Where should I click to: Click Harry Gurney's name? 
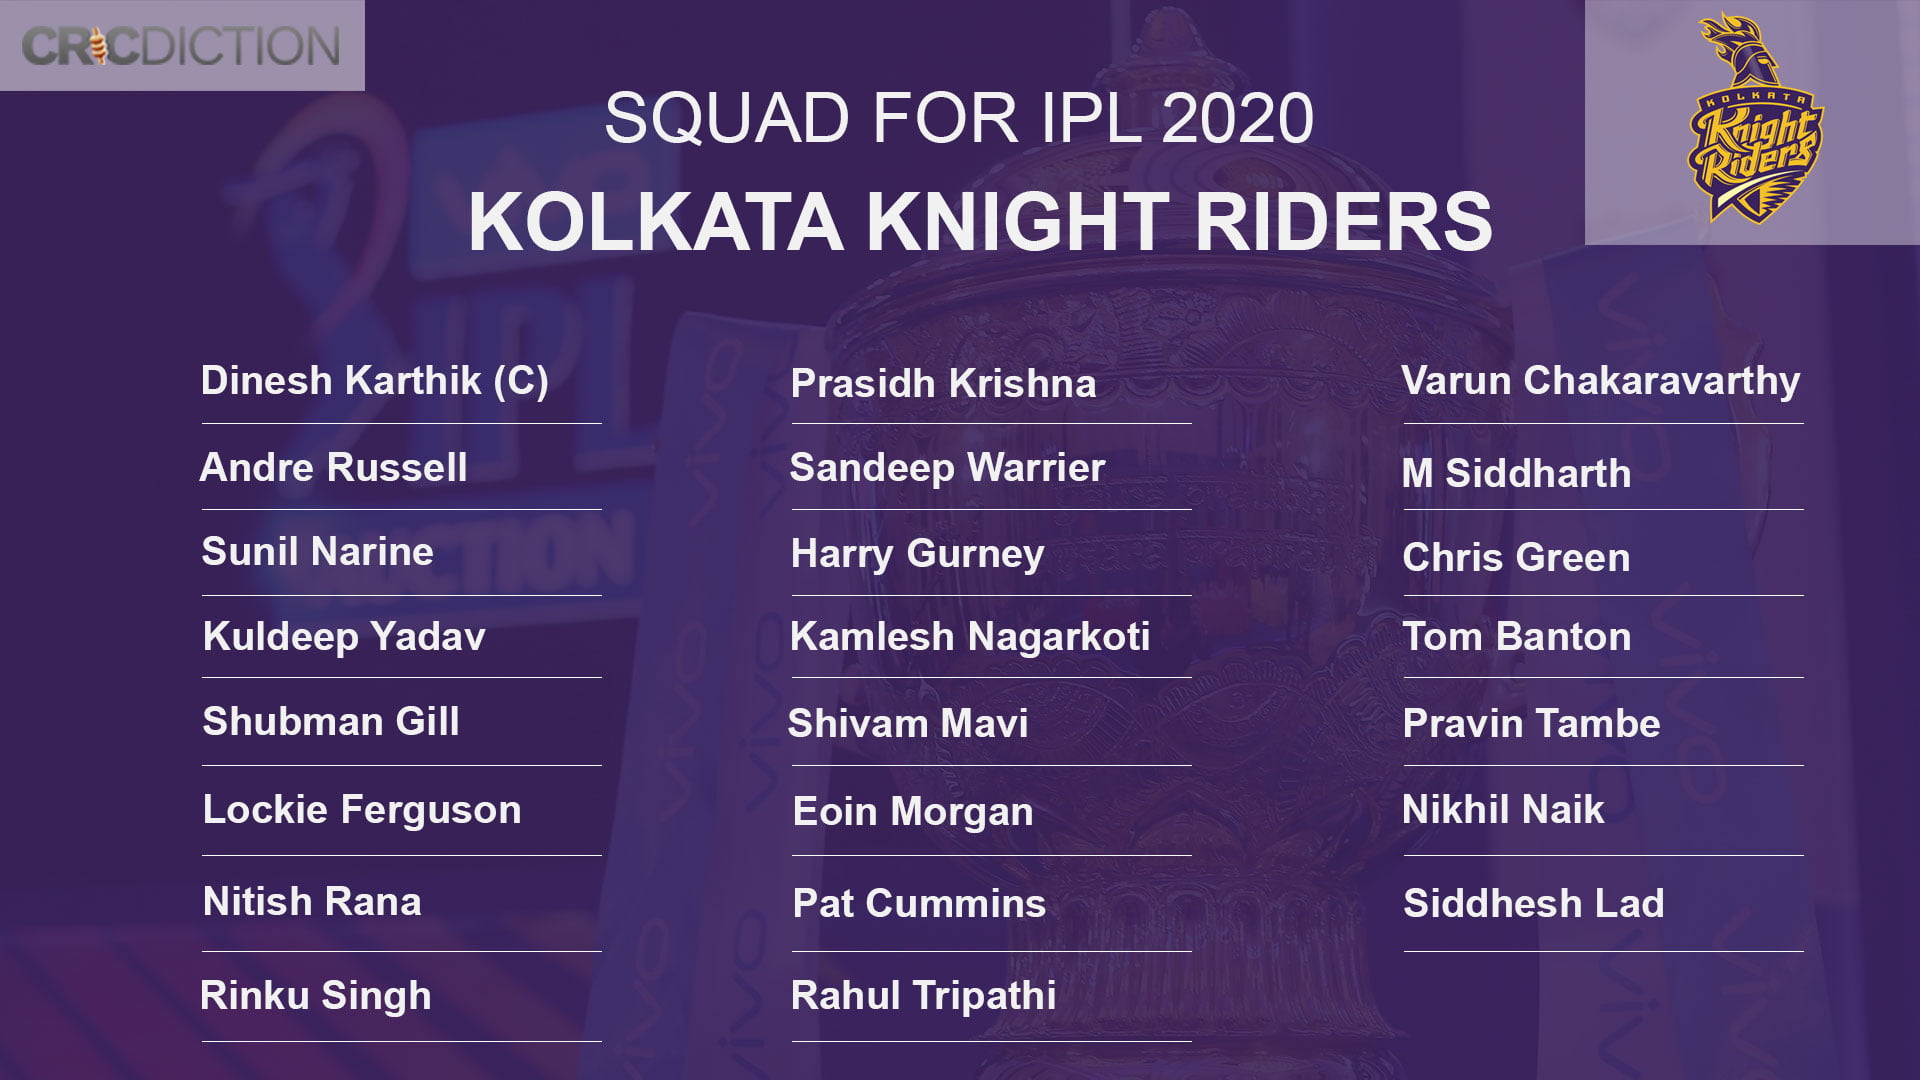click(x=917, y=554)
